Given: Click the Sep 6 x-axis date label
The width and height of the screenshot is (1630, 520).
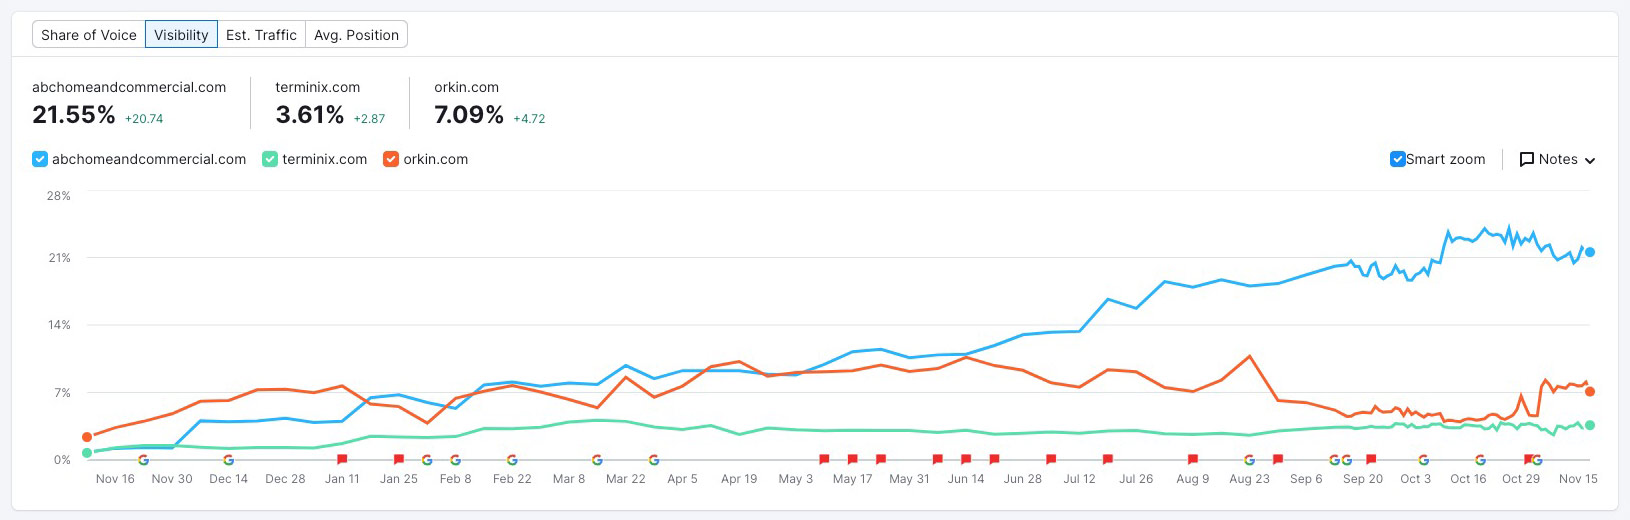Looking at the screenshot, I should coord(1306,479).
